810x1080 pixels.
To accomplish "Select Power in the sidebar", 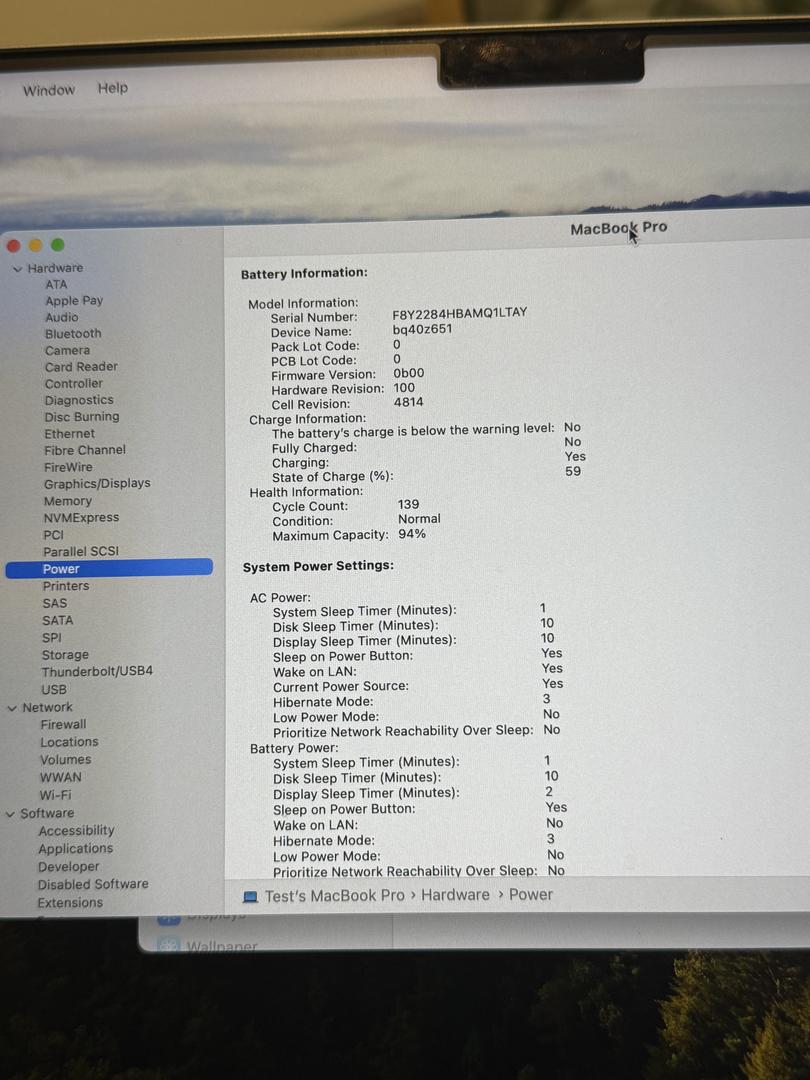I will pyautogui.click(x=61, y=569).
